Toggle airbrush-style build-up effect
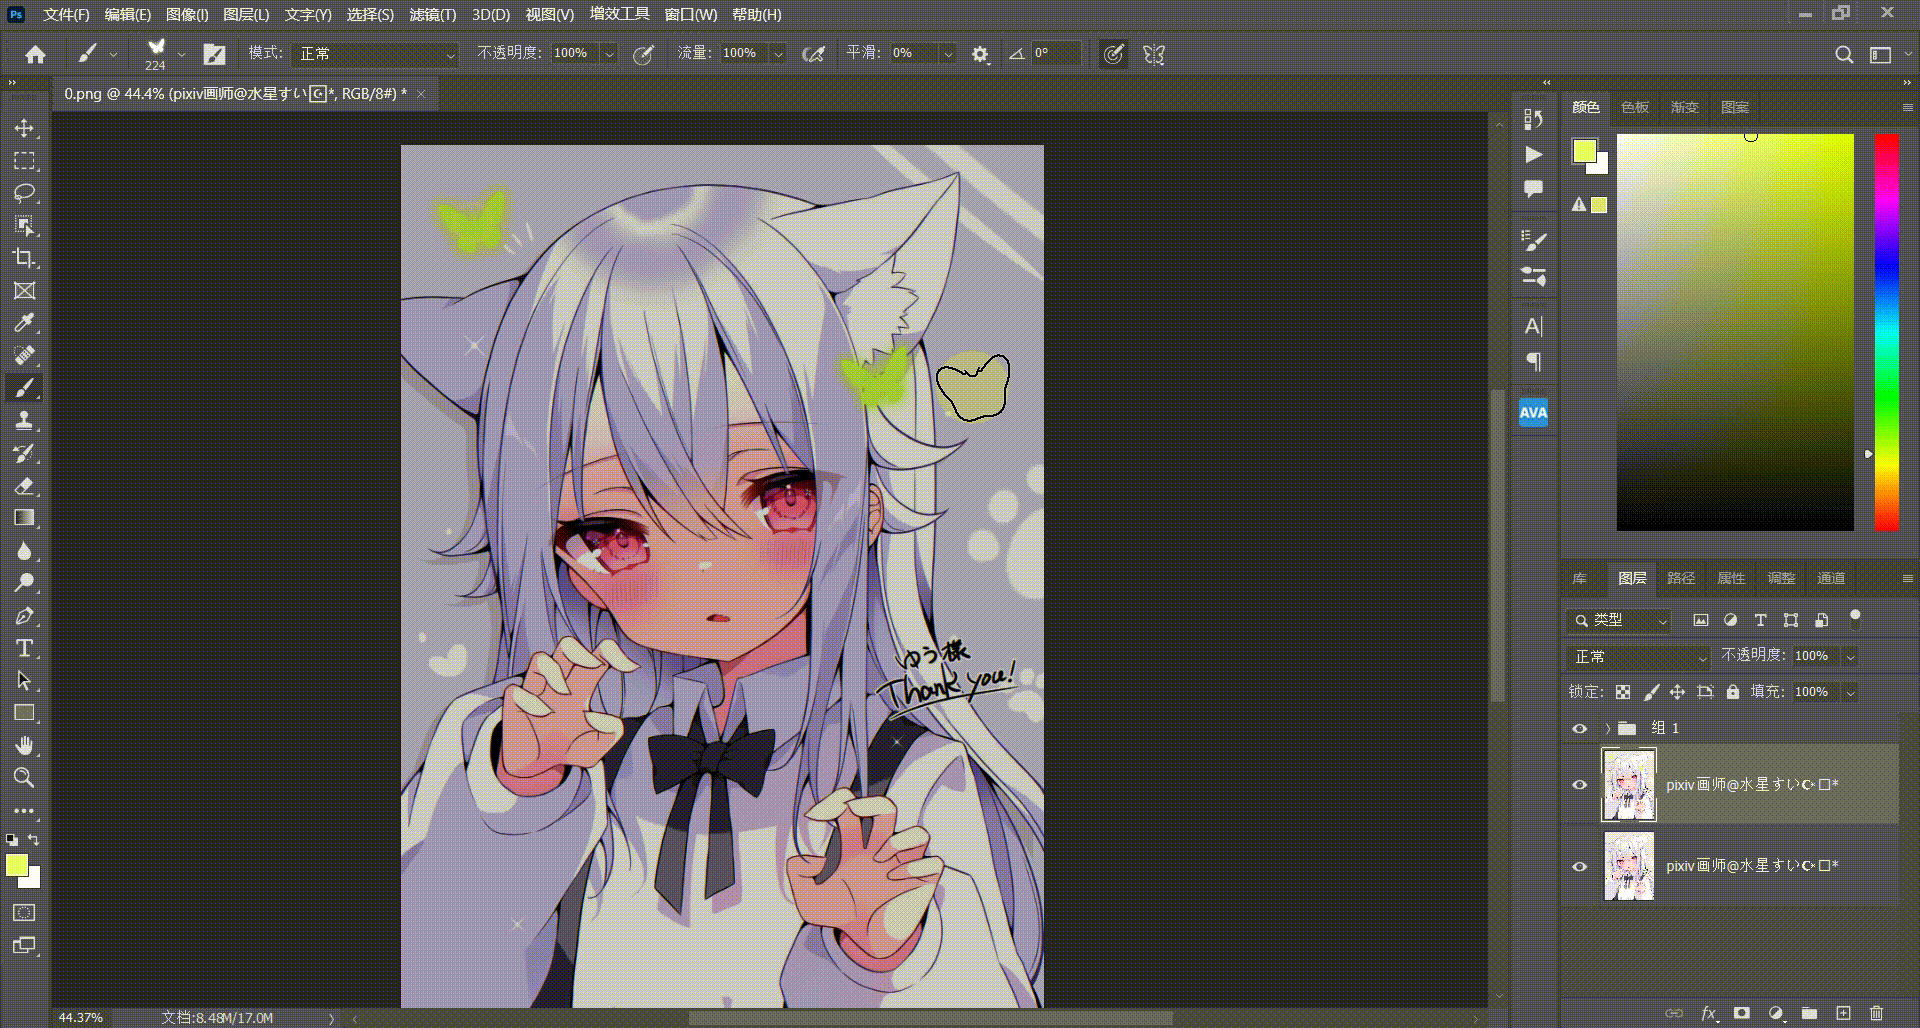 [814, 54]
